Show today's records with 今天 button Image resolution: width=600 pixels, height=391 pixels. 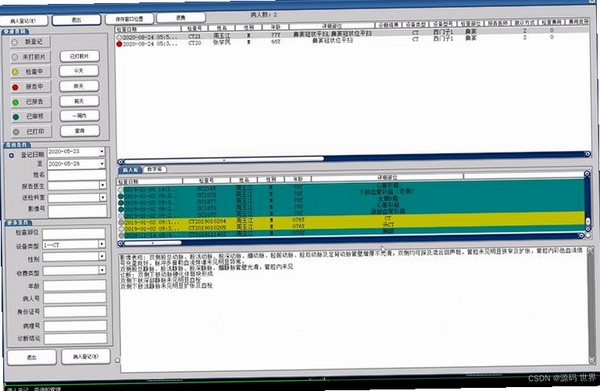[79, 71]
